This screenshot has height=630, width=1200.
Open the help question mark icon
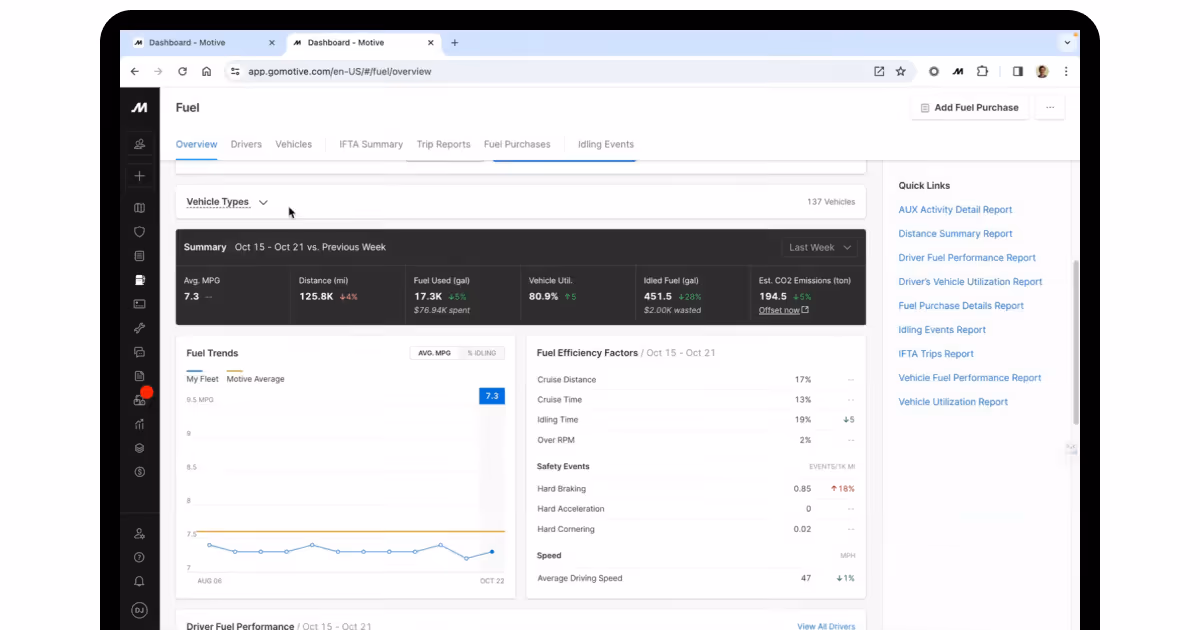point(139,558)
